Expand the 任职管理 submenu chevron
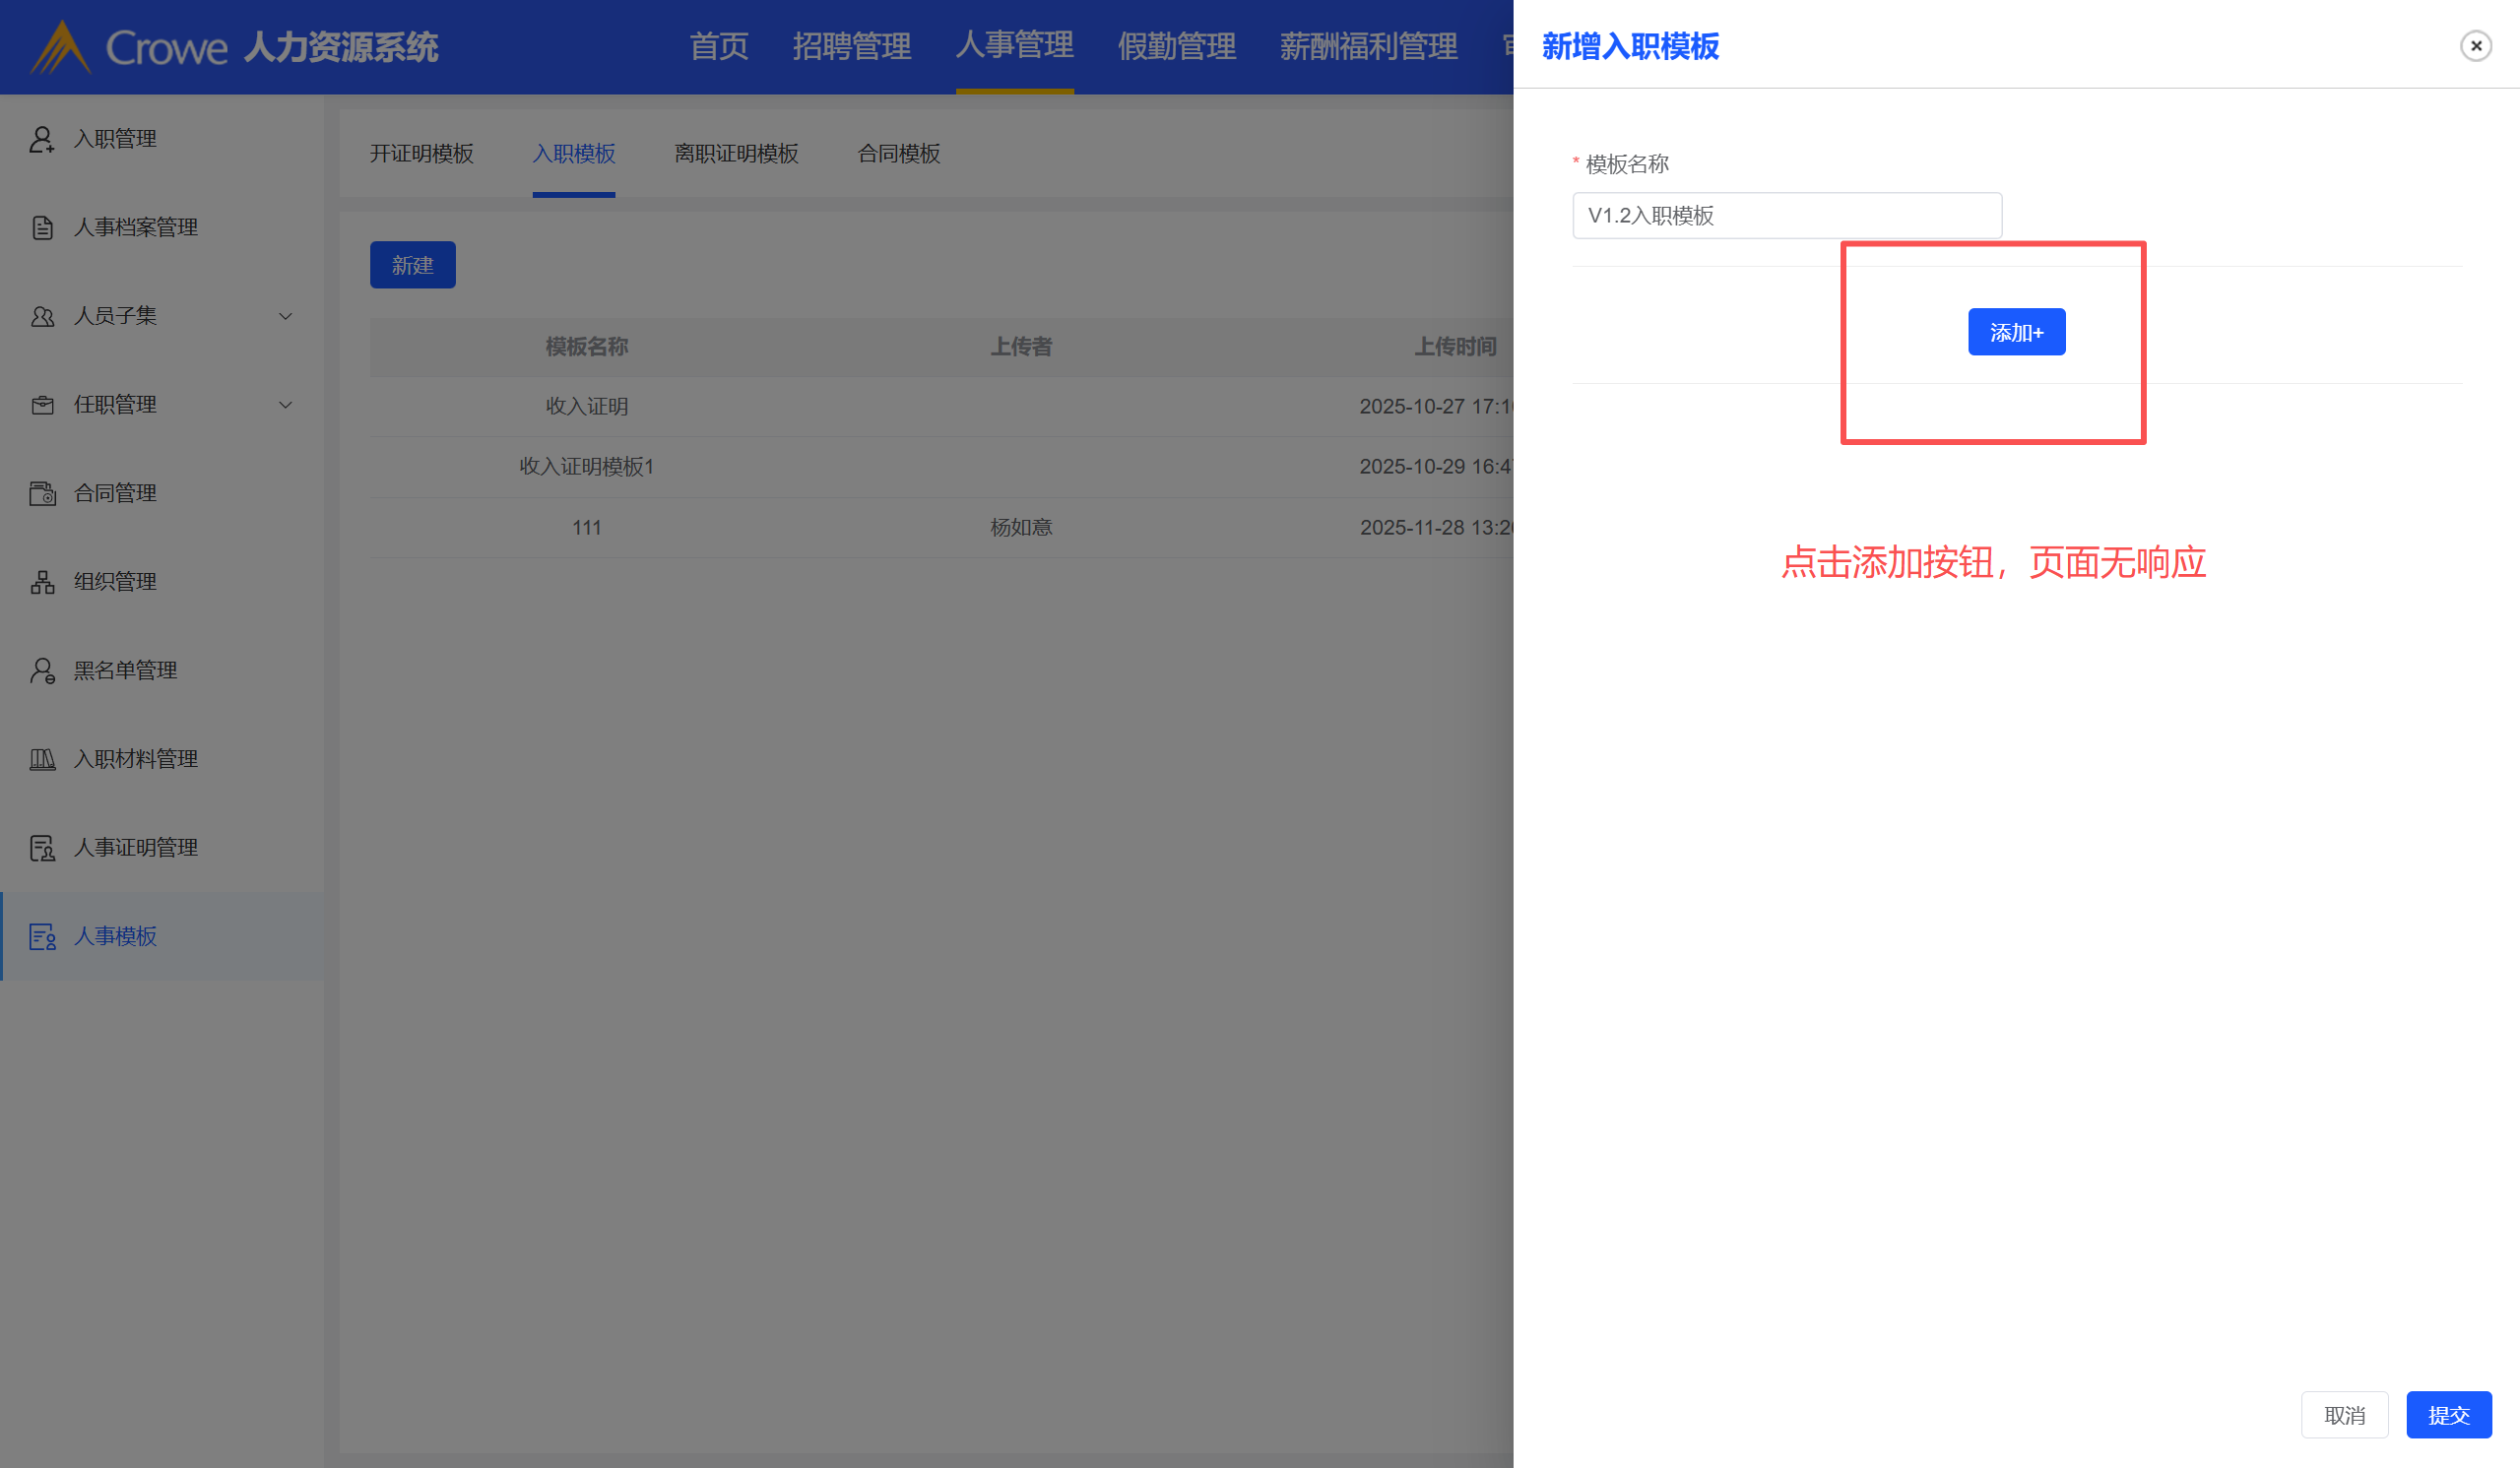 pyautogui.click(x=285, y=405)
